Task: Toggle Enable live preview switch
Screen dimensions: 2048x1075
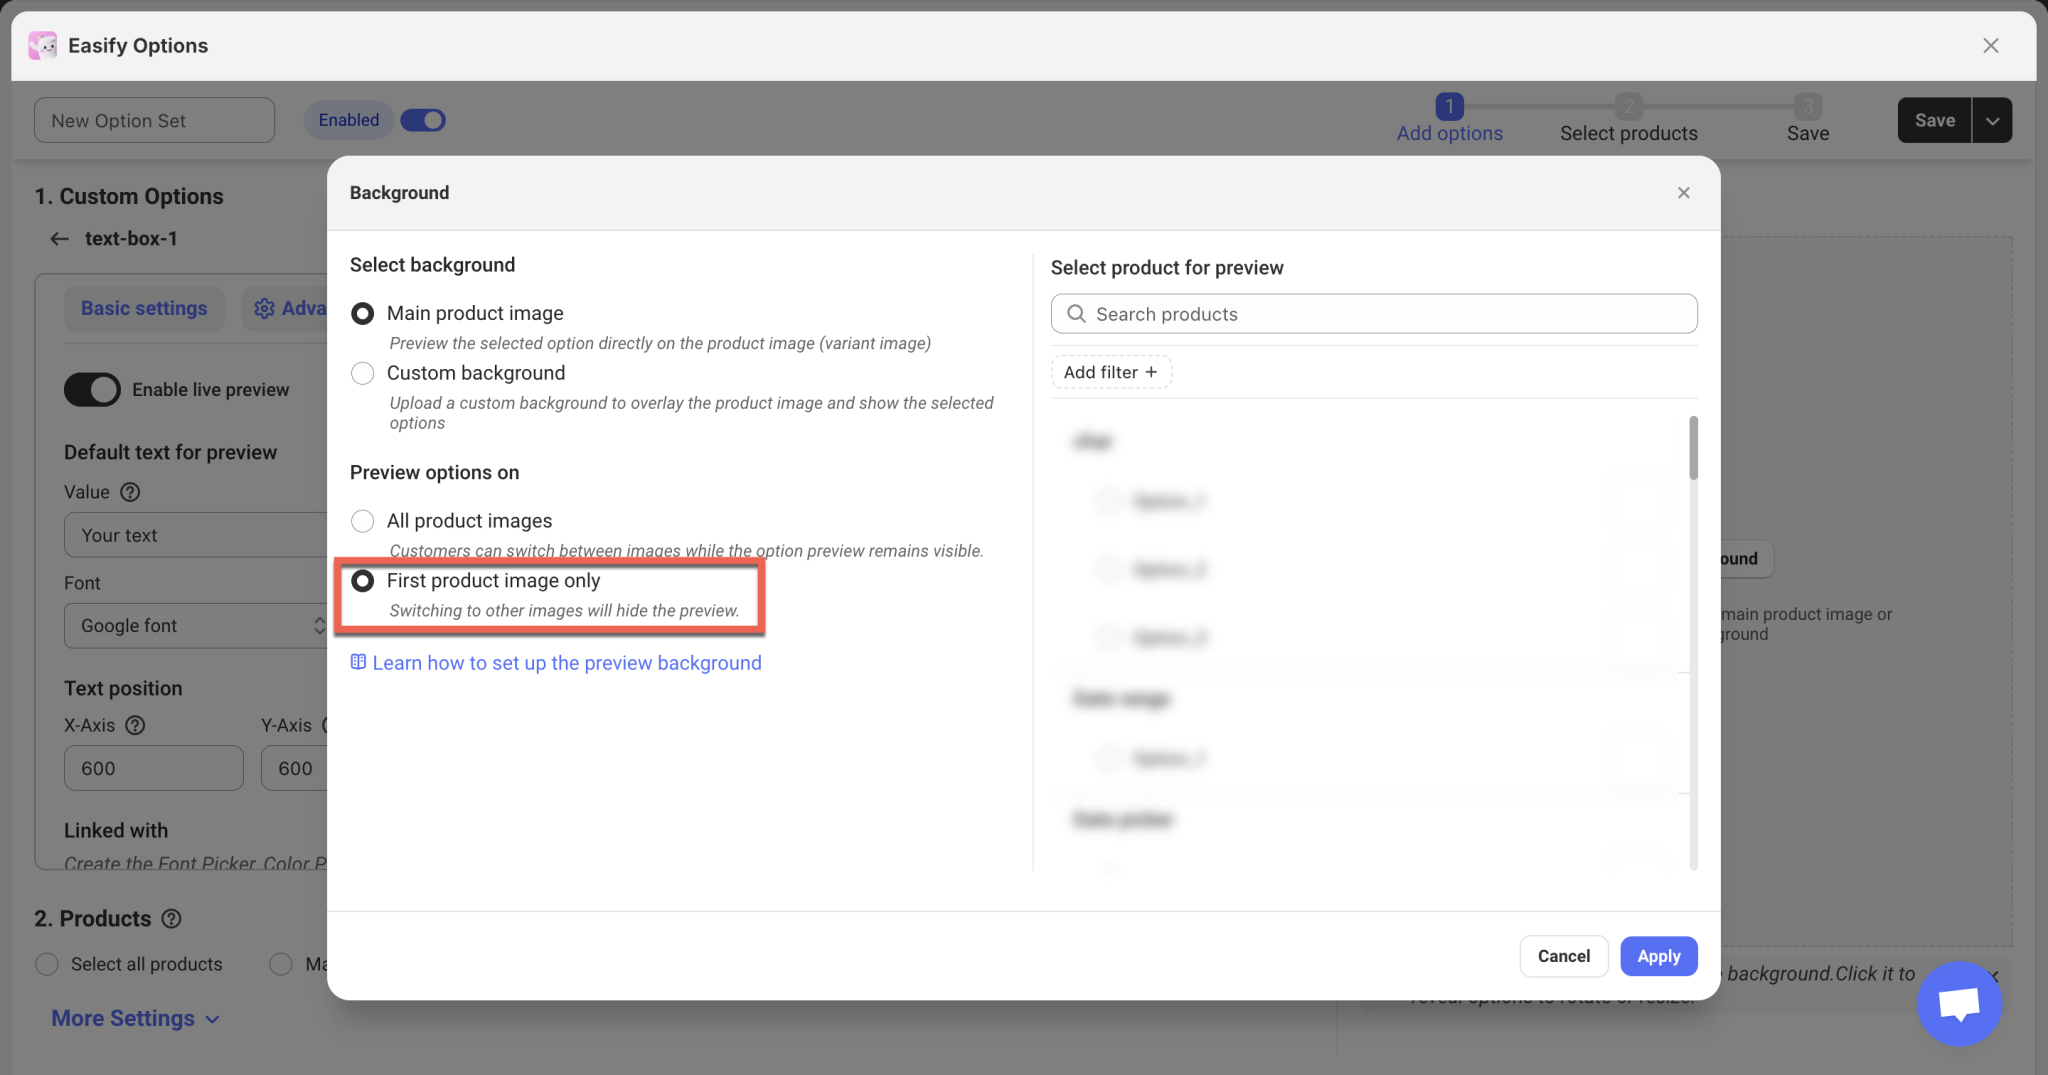Action: click(92, 390)
